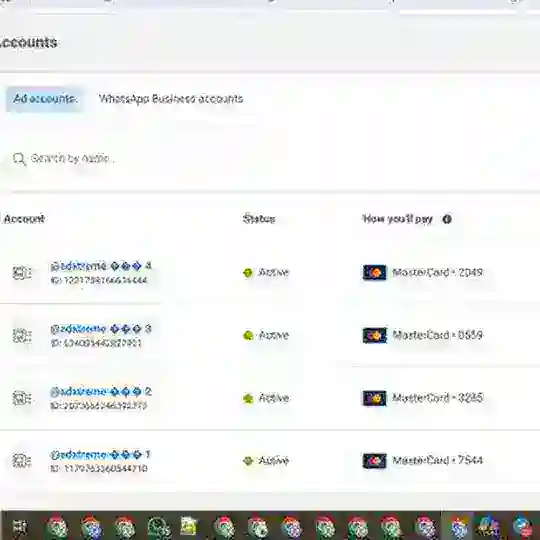
Task: Click the ad account icon beside adxtreme 4
Action: pos(22,273)
